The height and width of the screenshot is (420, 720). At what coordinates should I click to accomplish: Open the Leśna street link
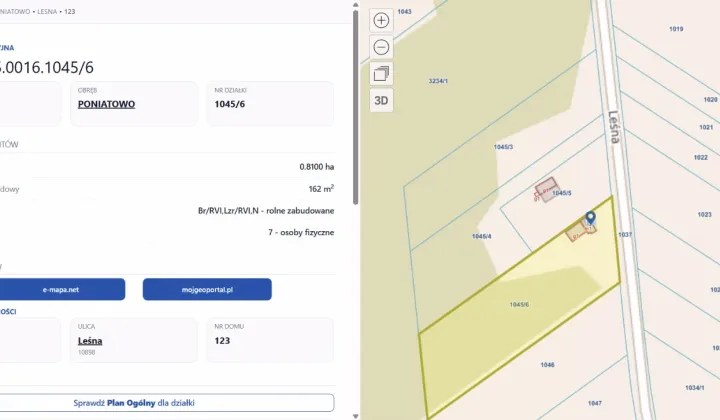click(90, 341)
